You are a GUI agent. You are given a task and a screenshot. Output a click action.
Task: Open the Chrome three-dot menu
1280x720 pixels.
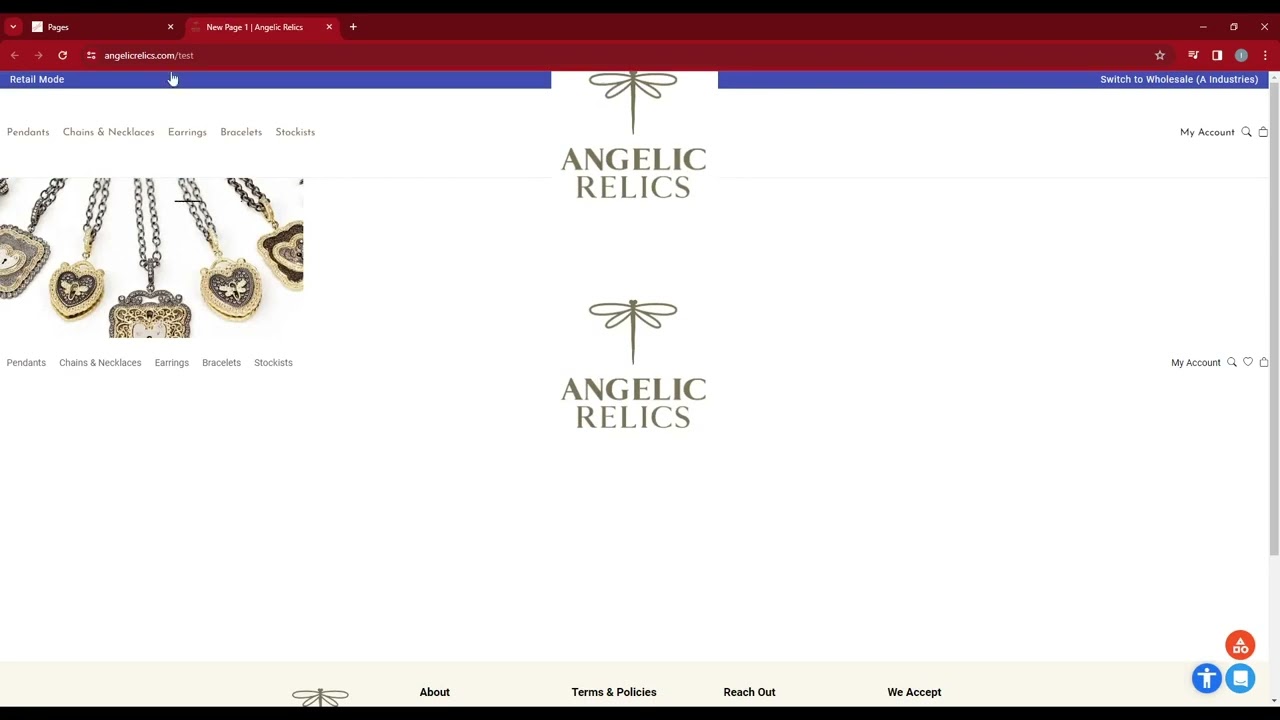coord(1265,55)
